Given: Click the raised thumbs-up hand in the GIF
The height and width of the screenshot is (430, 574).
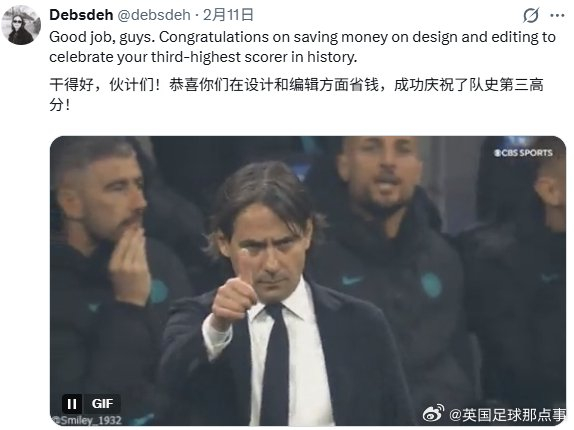Looking at the screenshot, I should click(234, 290).
